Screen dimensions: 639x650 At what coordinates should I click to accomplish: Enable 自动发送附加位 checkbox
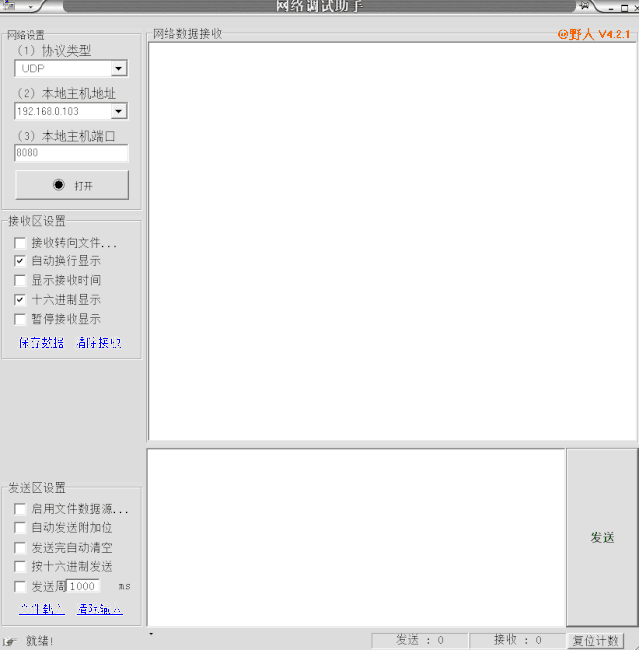pyautogui.click(x=20, y=527)
